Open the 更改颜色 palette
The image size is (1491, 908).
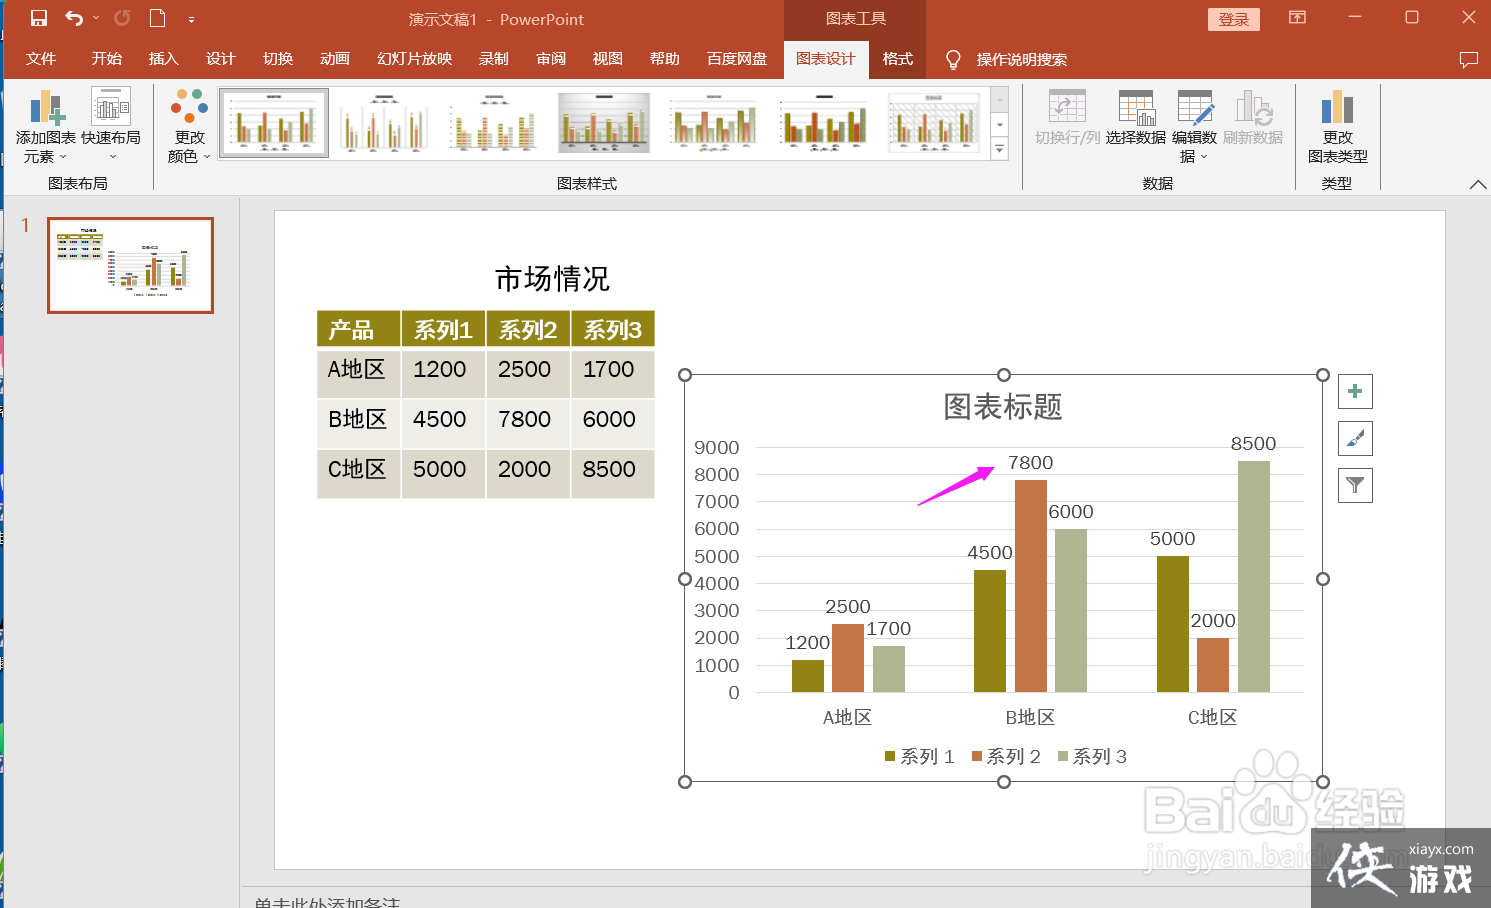pyautogui.click(x=189, y=126)
